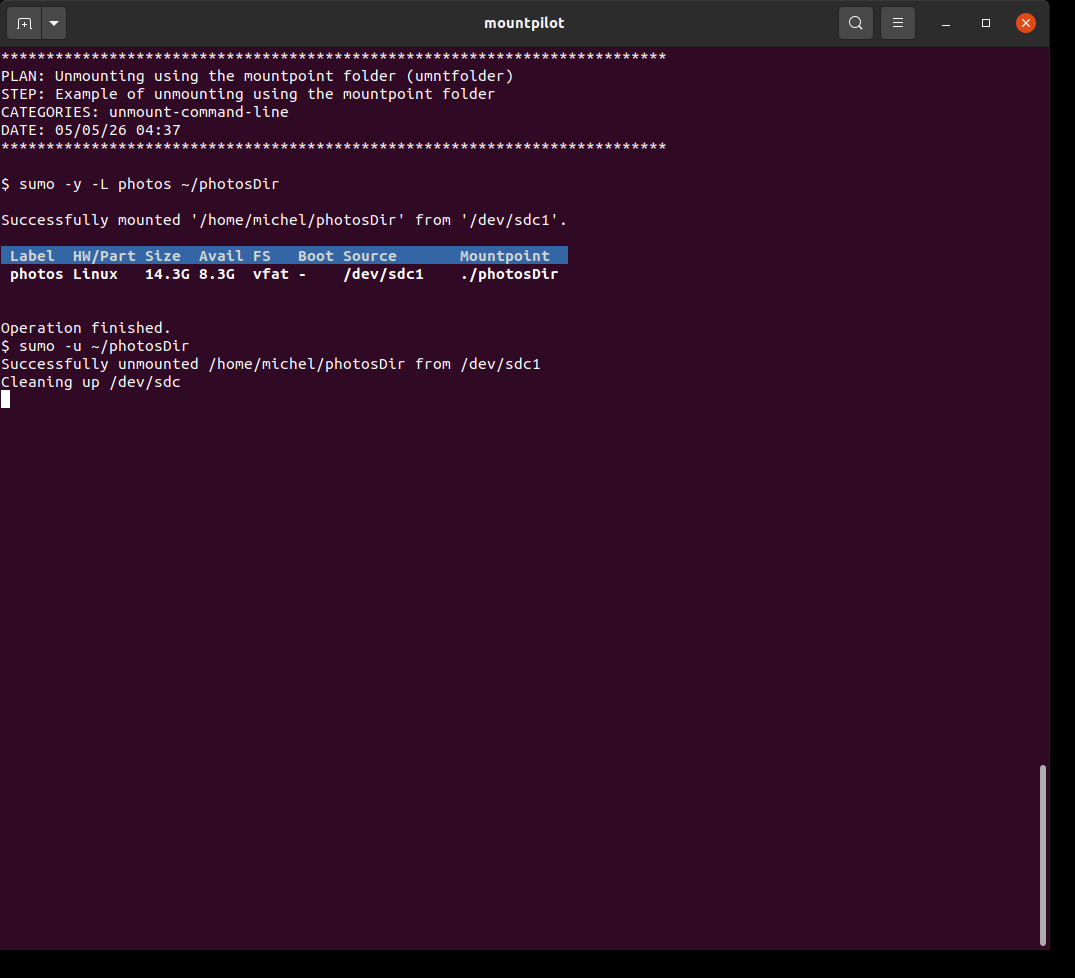
Task: Click the Mountpoint column header
Action: [505, 256]
